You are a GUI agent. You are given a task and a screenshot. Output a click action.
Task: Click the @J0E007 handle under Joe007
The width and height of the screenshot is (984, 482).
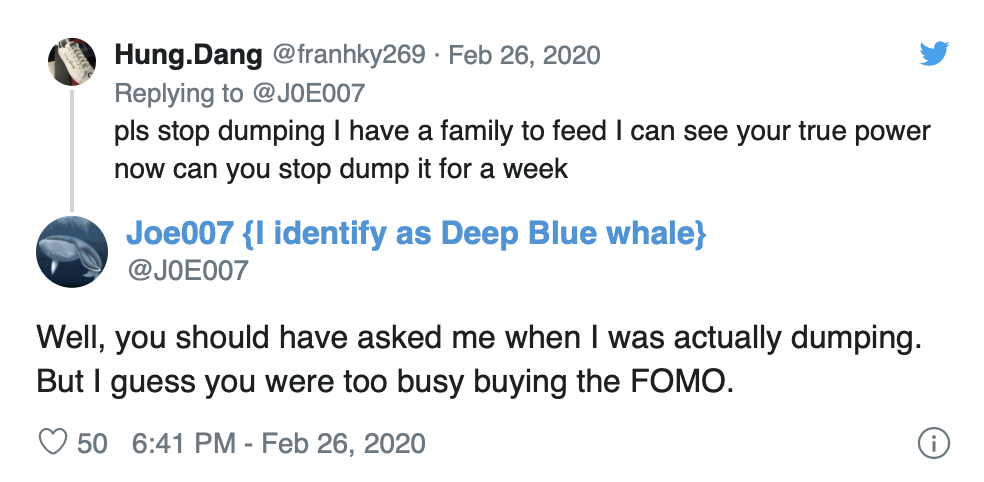pos(188,270)
